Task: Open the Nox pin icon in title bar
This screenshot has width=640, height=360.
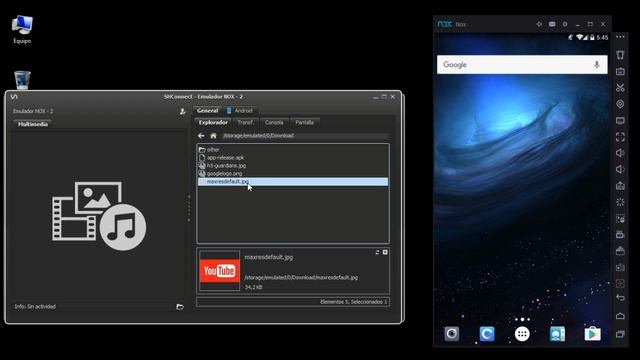Action: (x=539, y=24)
